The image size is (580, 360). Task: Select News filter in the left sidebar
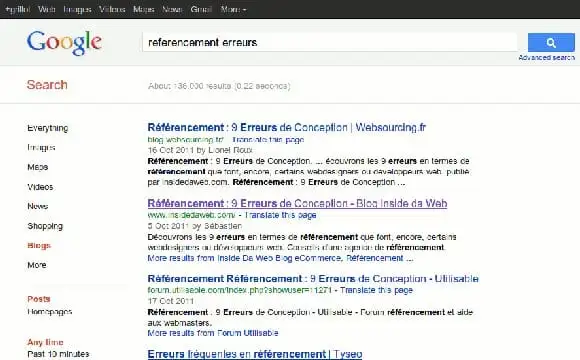pyautogui.click(x=38, y=206)
